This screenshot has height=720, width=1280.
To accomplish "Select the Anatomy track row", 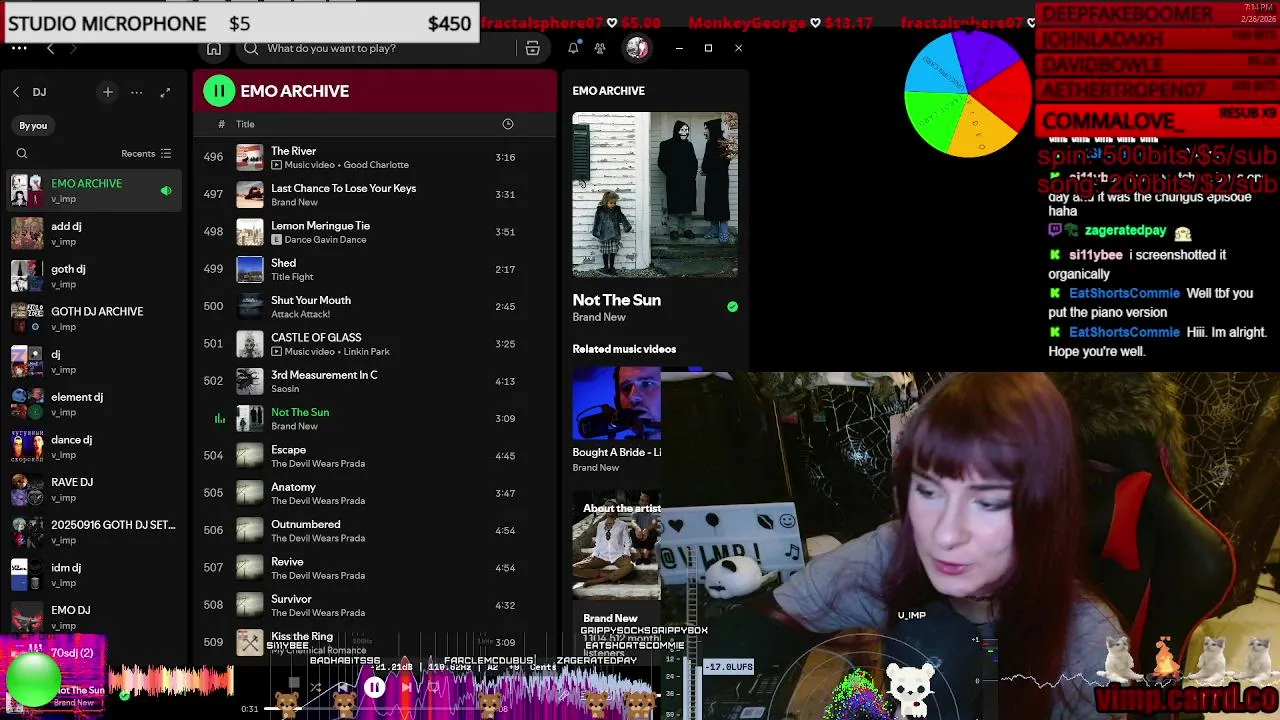I will pos(374,493).
